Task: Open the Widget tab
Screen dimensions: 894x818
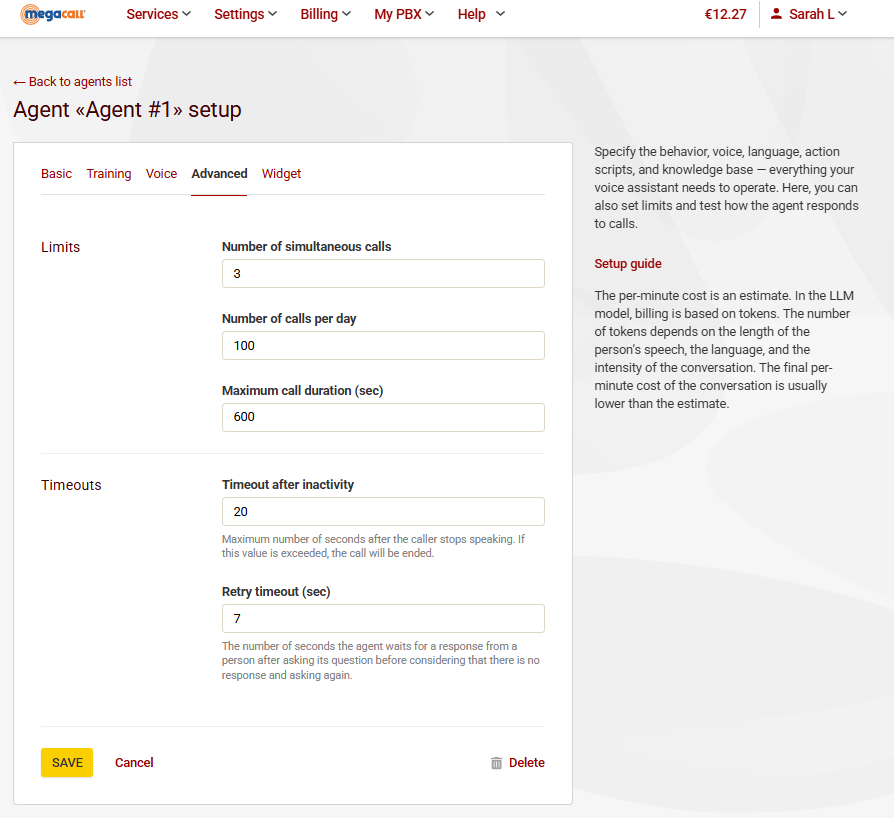Action: click(x=281, y=174)
